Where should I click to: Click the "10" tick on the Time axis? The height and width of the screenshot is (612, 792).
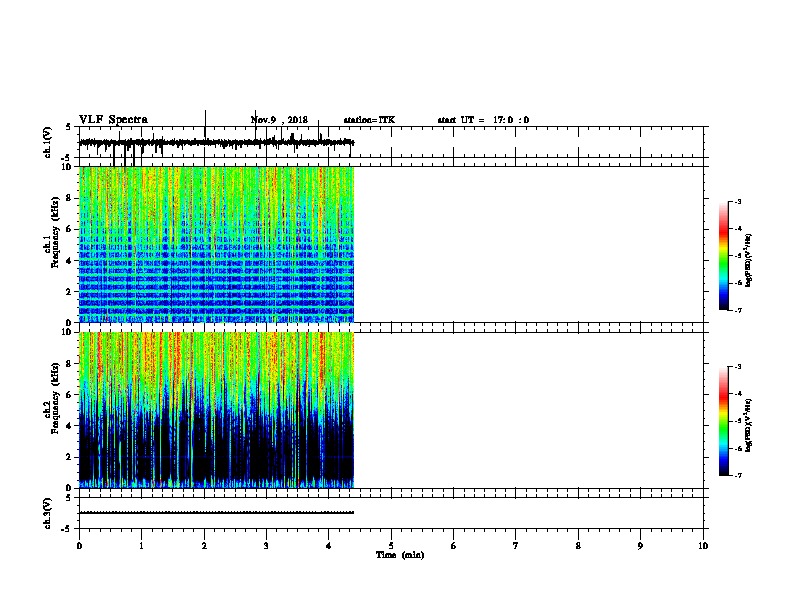pos(703,546)
